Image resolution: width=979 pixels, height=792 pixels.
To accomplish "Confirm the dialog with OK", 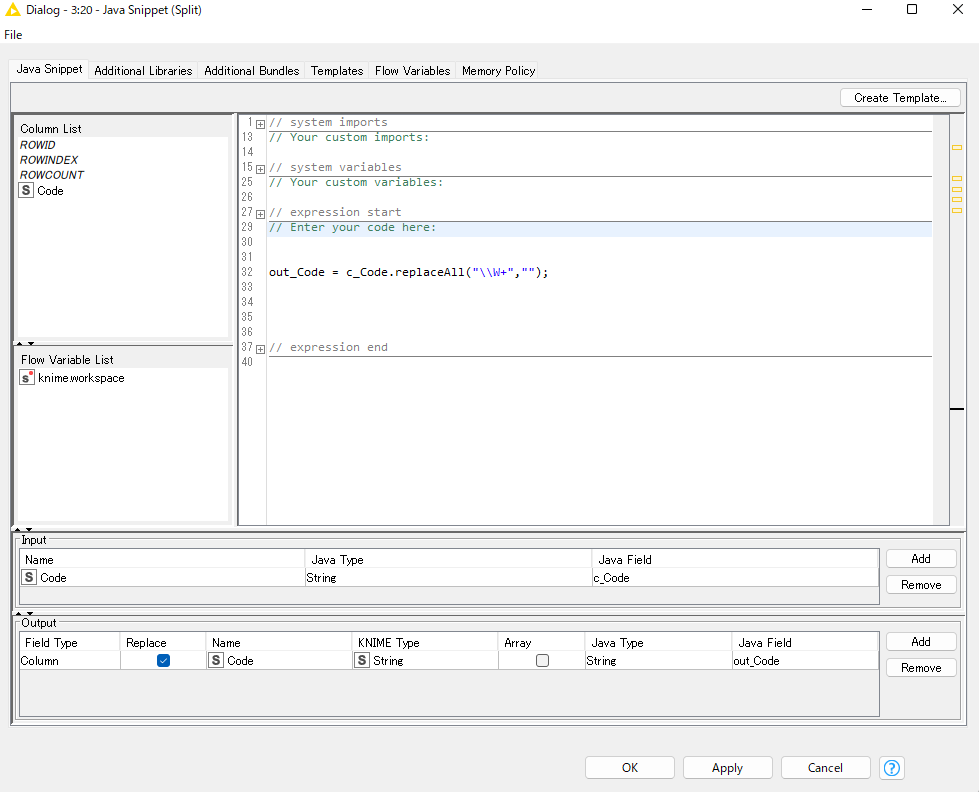I will point(629,768).
